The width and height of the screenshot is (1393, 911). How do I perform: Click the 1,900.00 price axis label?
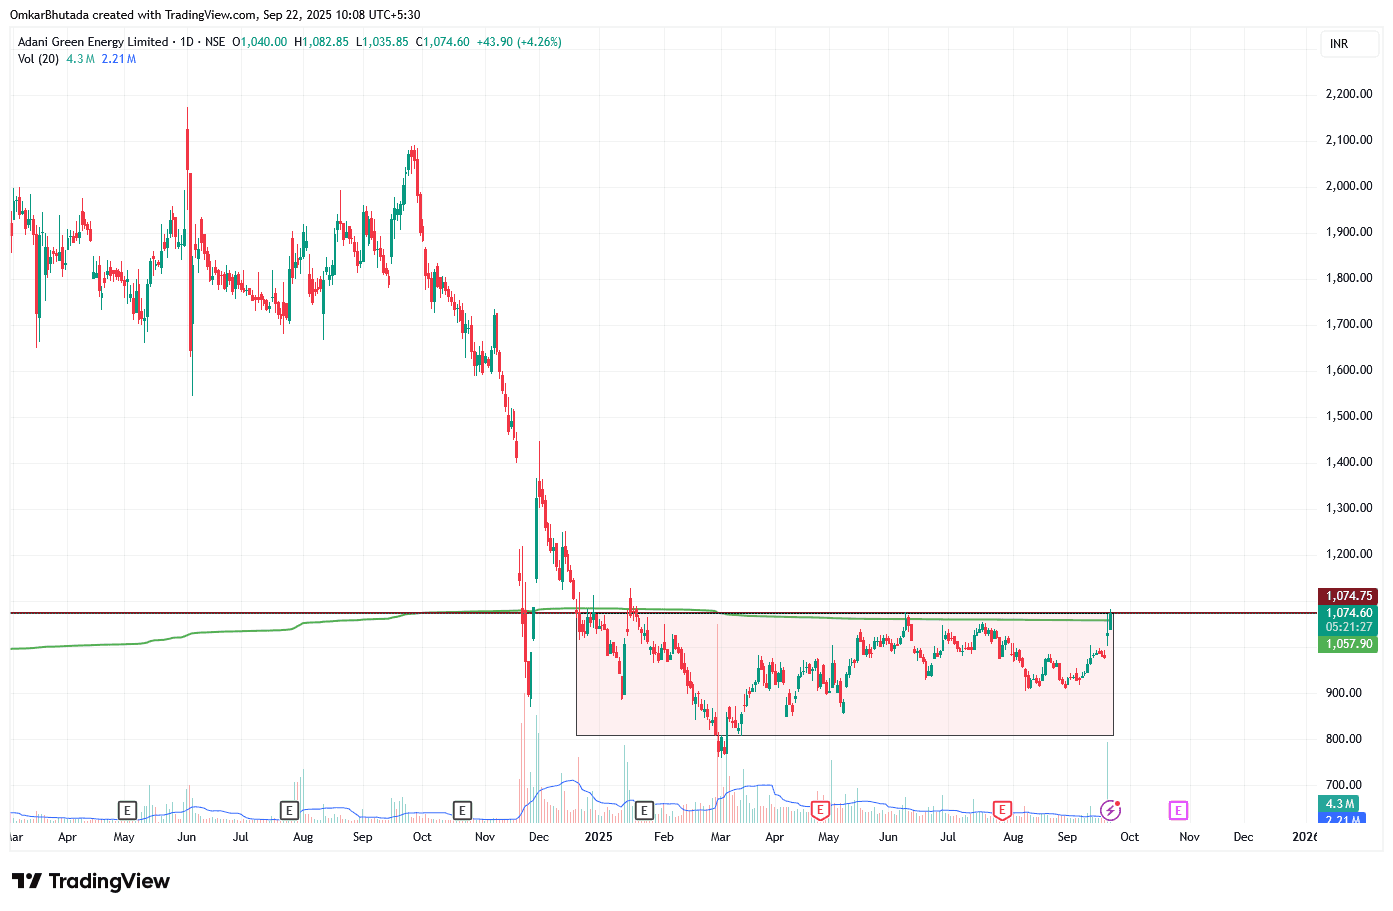tap(1349, 232)
